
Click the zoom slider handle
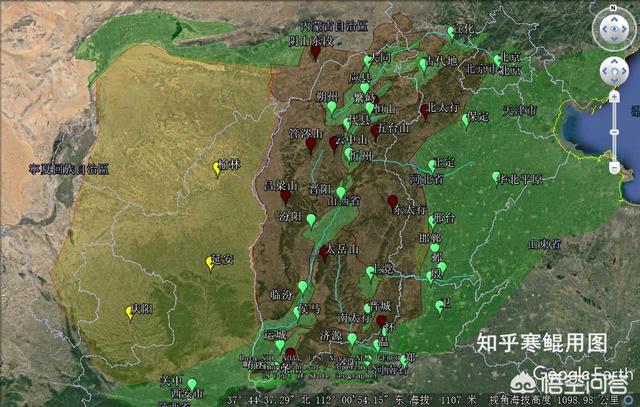tap(614, 132)
